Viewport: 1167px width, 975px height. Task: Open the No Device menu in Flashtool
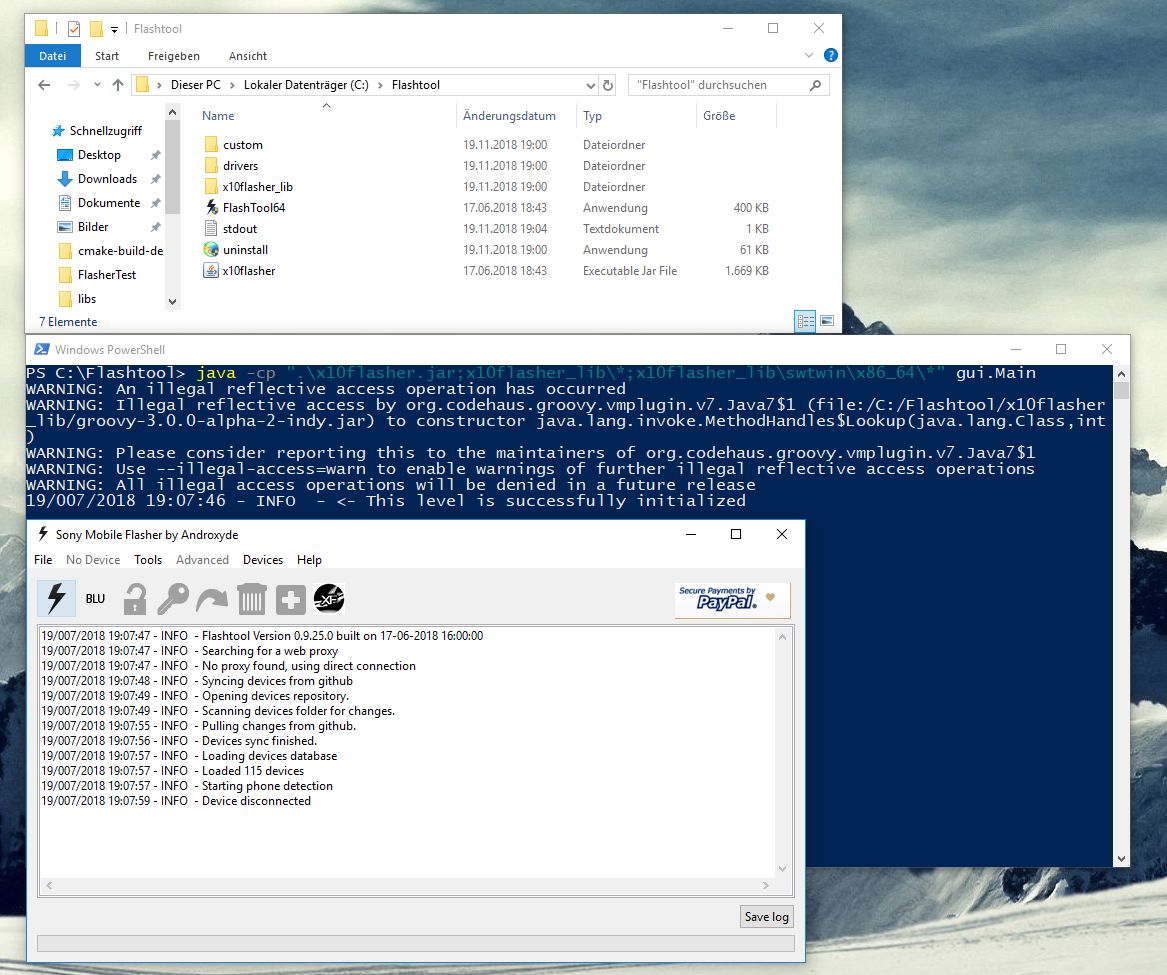[93, 560]
